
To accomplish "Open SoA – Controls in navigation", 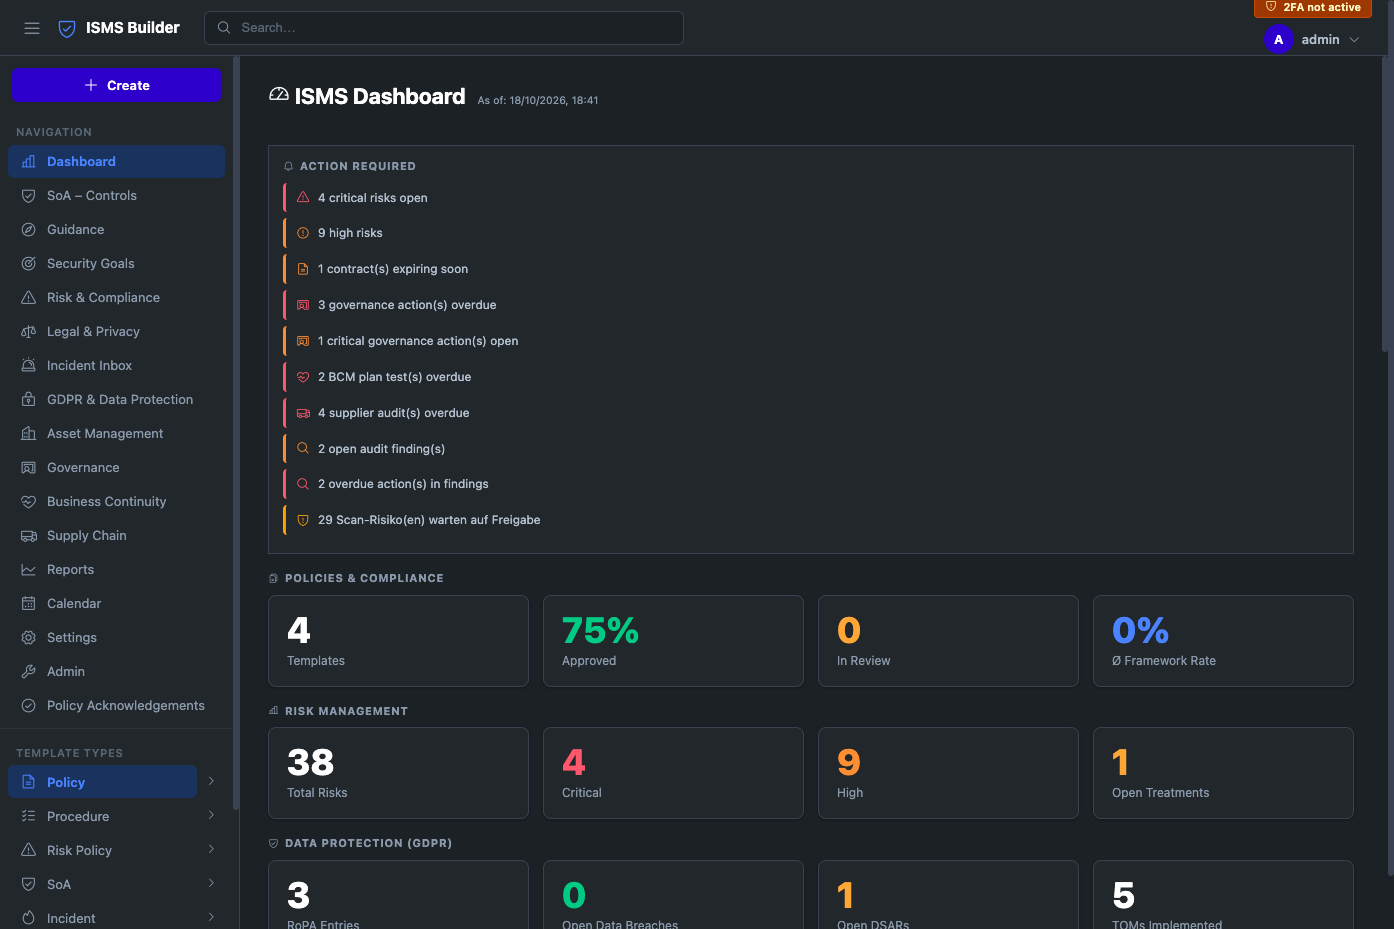I will (x=116, y=196).
